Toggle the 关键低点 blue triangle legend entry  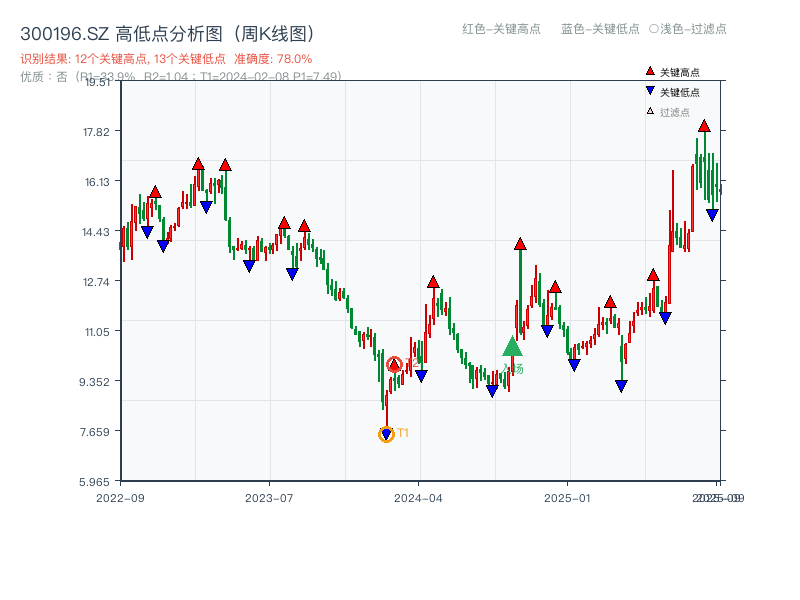pyautogui.click(x=673, y=92)
